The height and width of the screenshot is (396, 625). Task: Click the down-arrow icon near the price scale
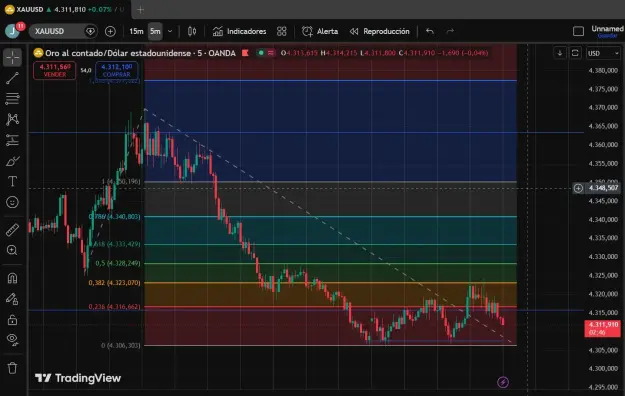click(x=560, y=53)
